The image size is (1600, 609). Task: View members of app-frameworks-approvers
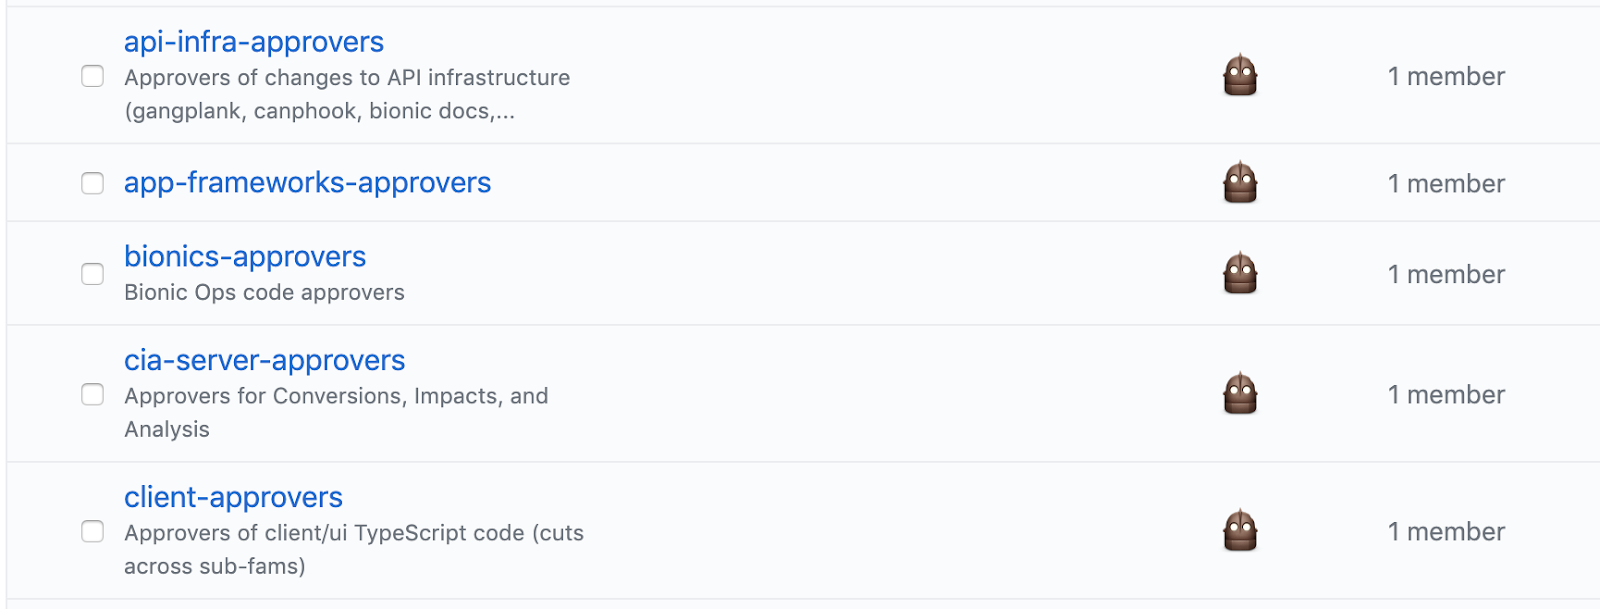(1446, 183)
